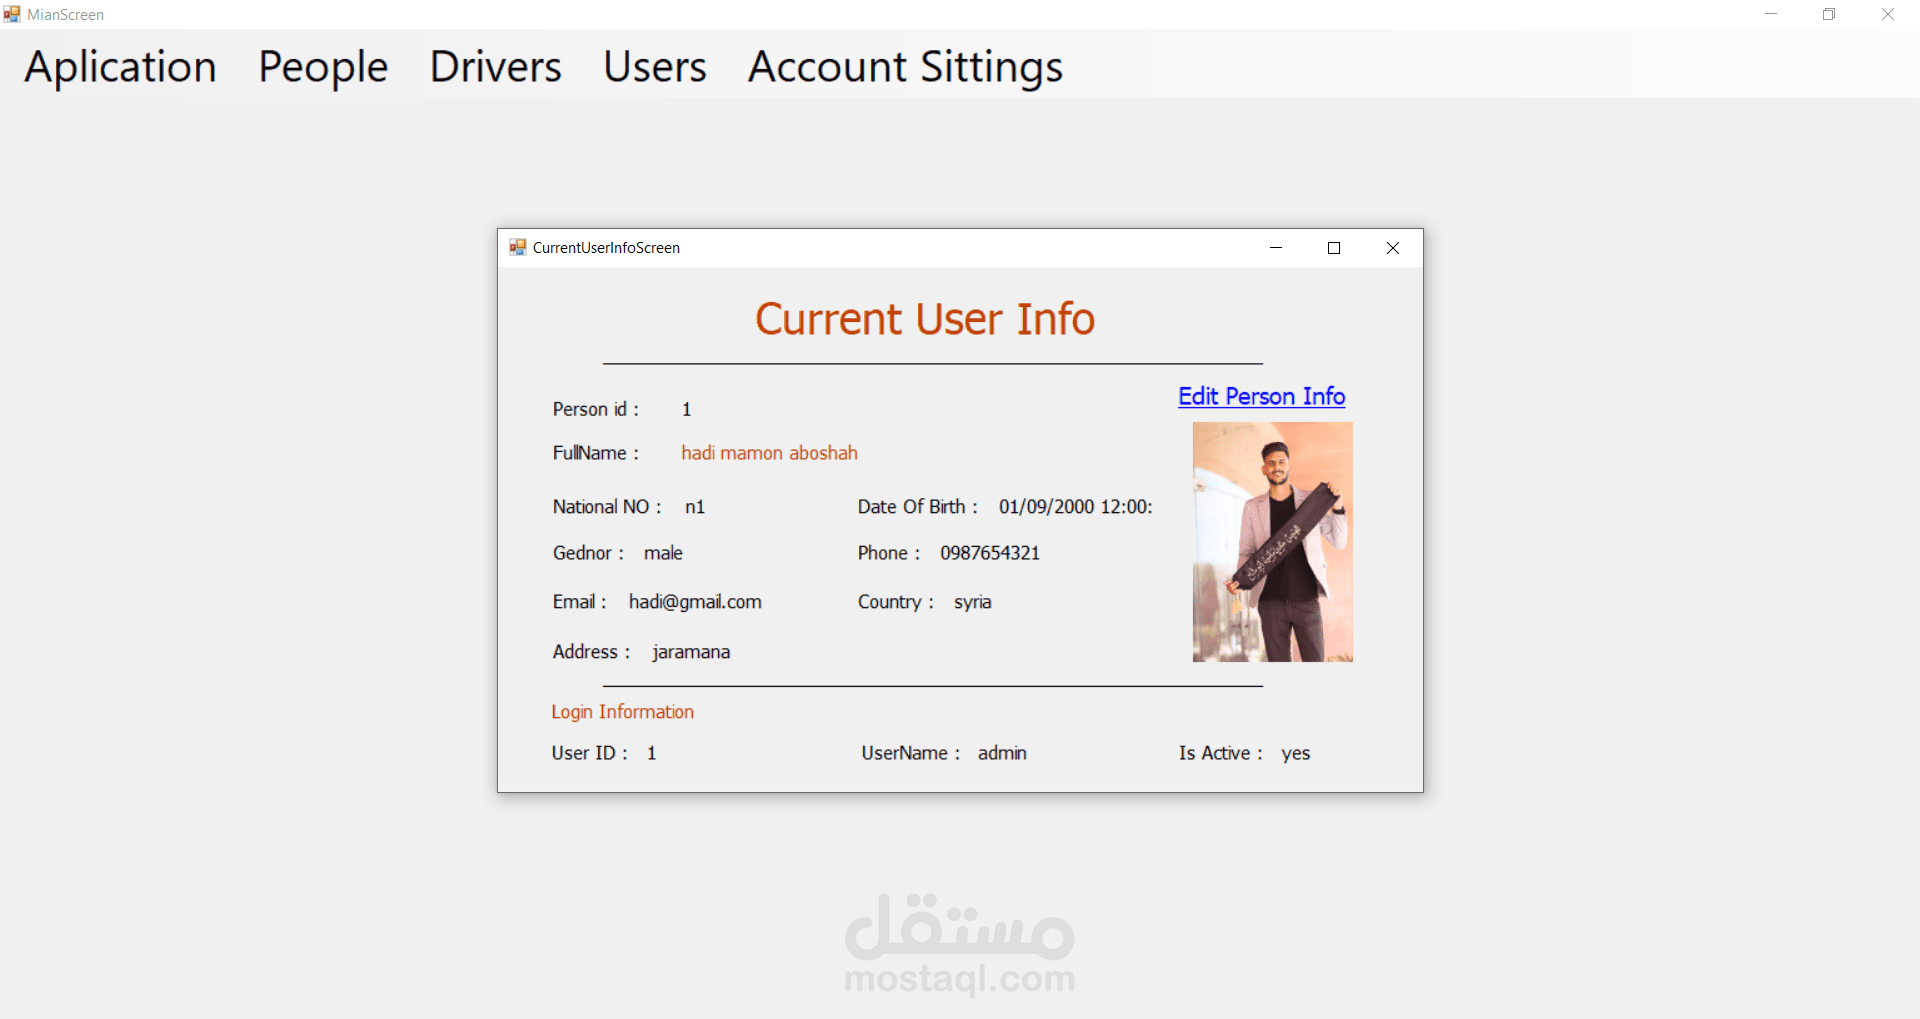This screenshot has height=1019, width=1920.
Task: Click the 'Country :' label
Action: [896, 602]
